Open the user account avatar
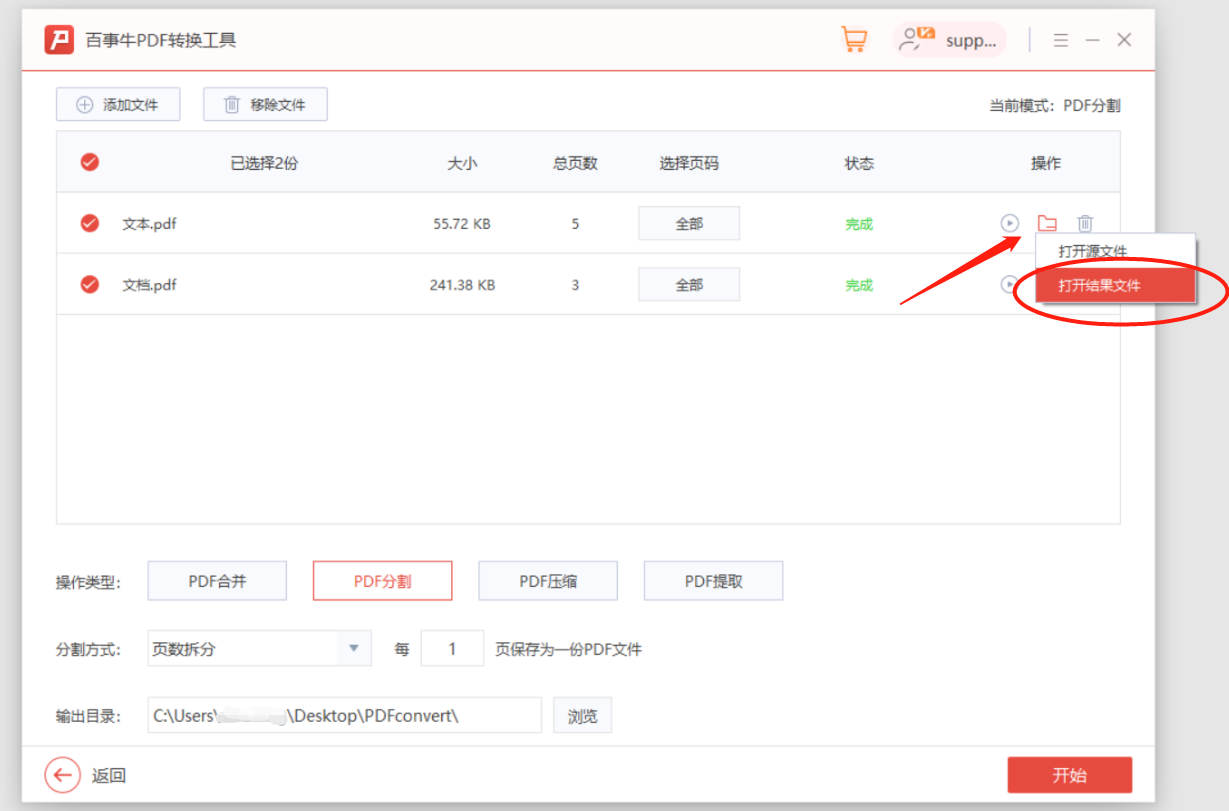 (x=917, y=39)
